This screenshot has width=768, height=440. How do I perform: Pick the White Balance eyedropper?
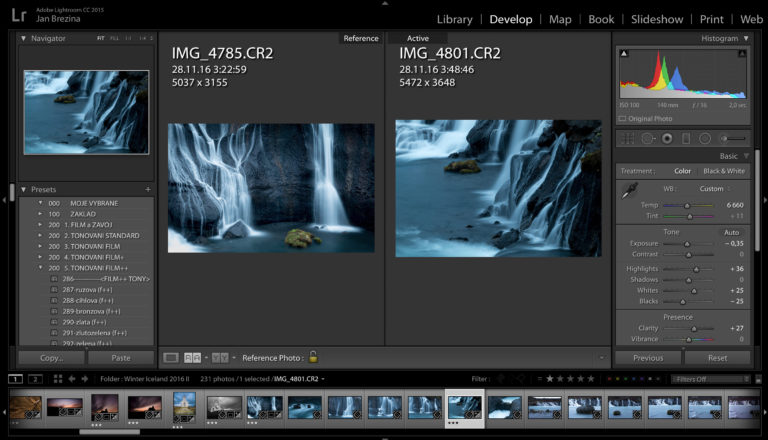coord(629,190)
